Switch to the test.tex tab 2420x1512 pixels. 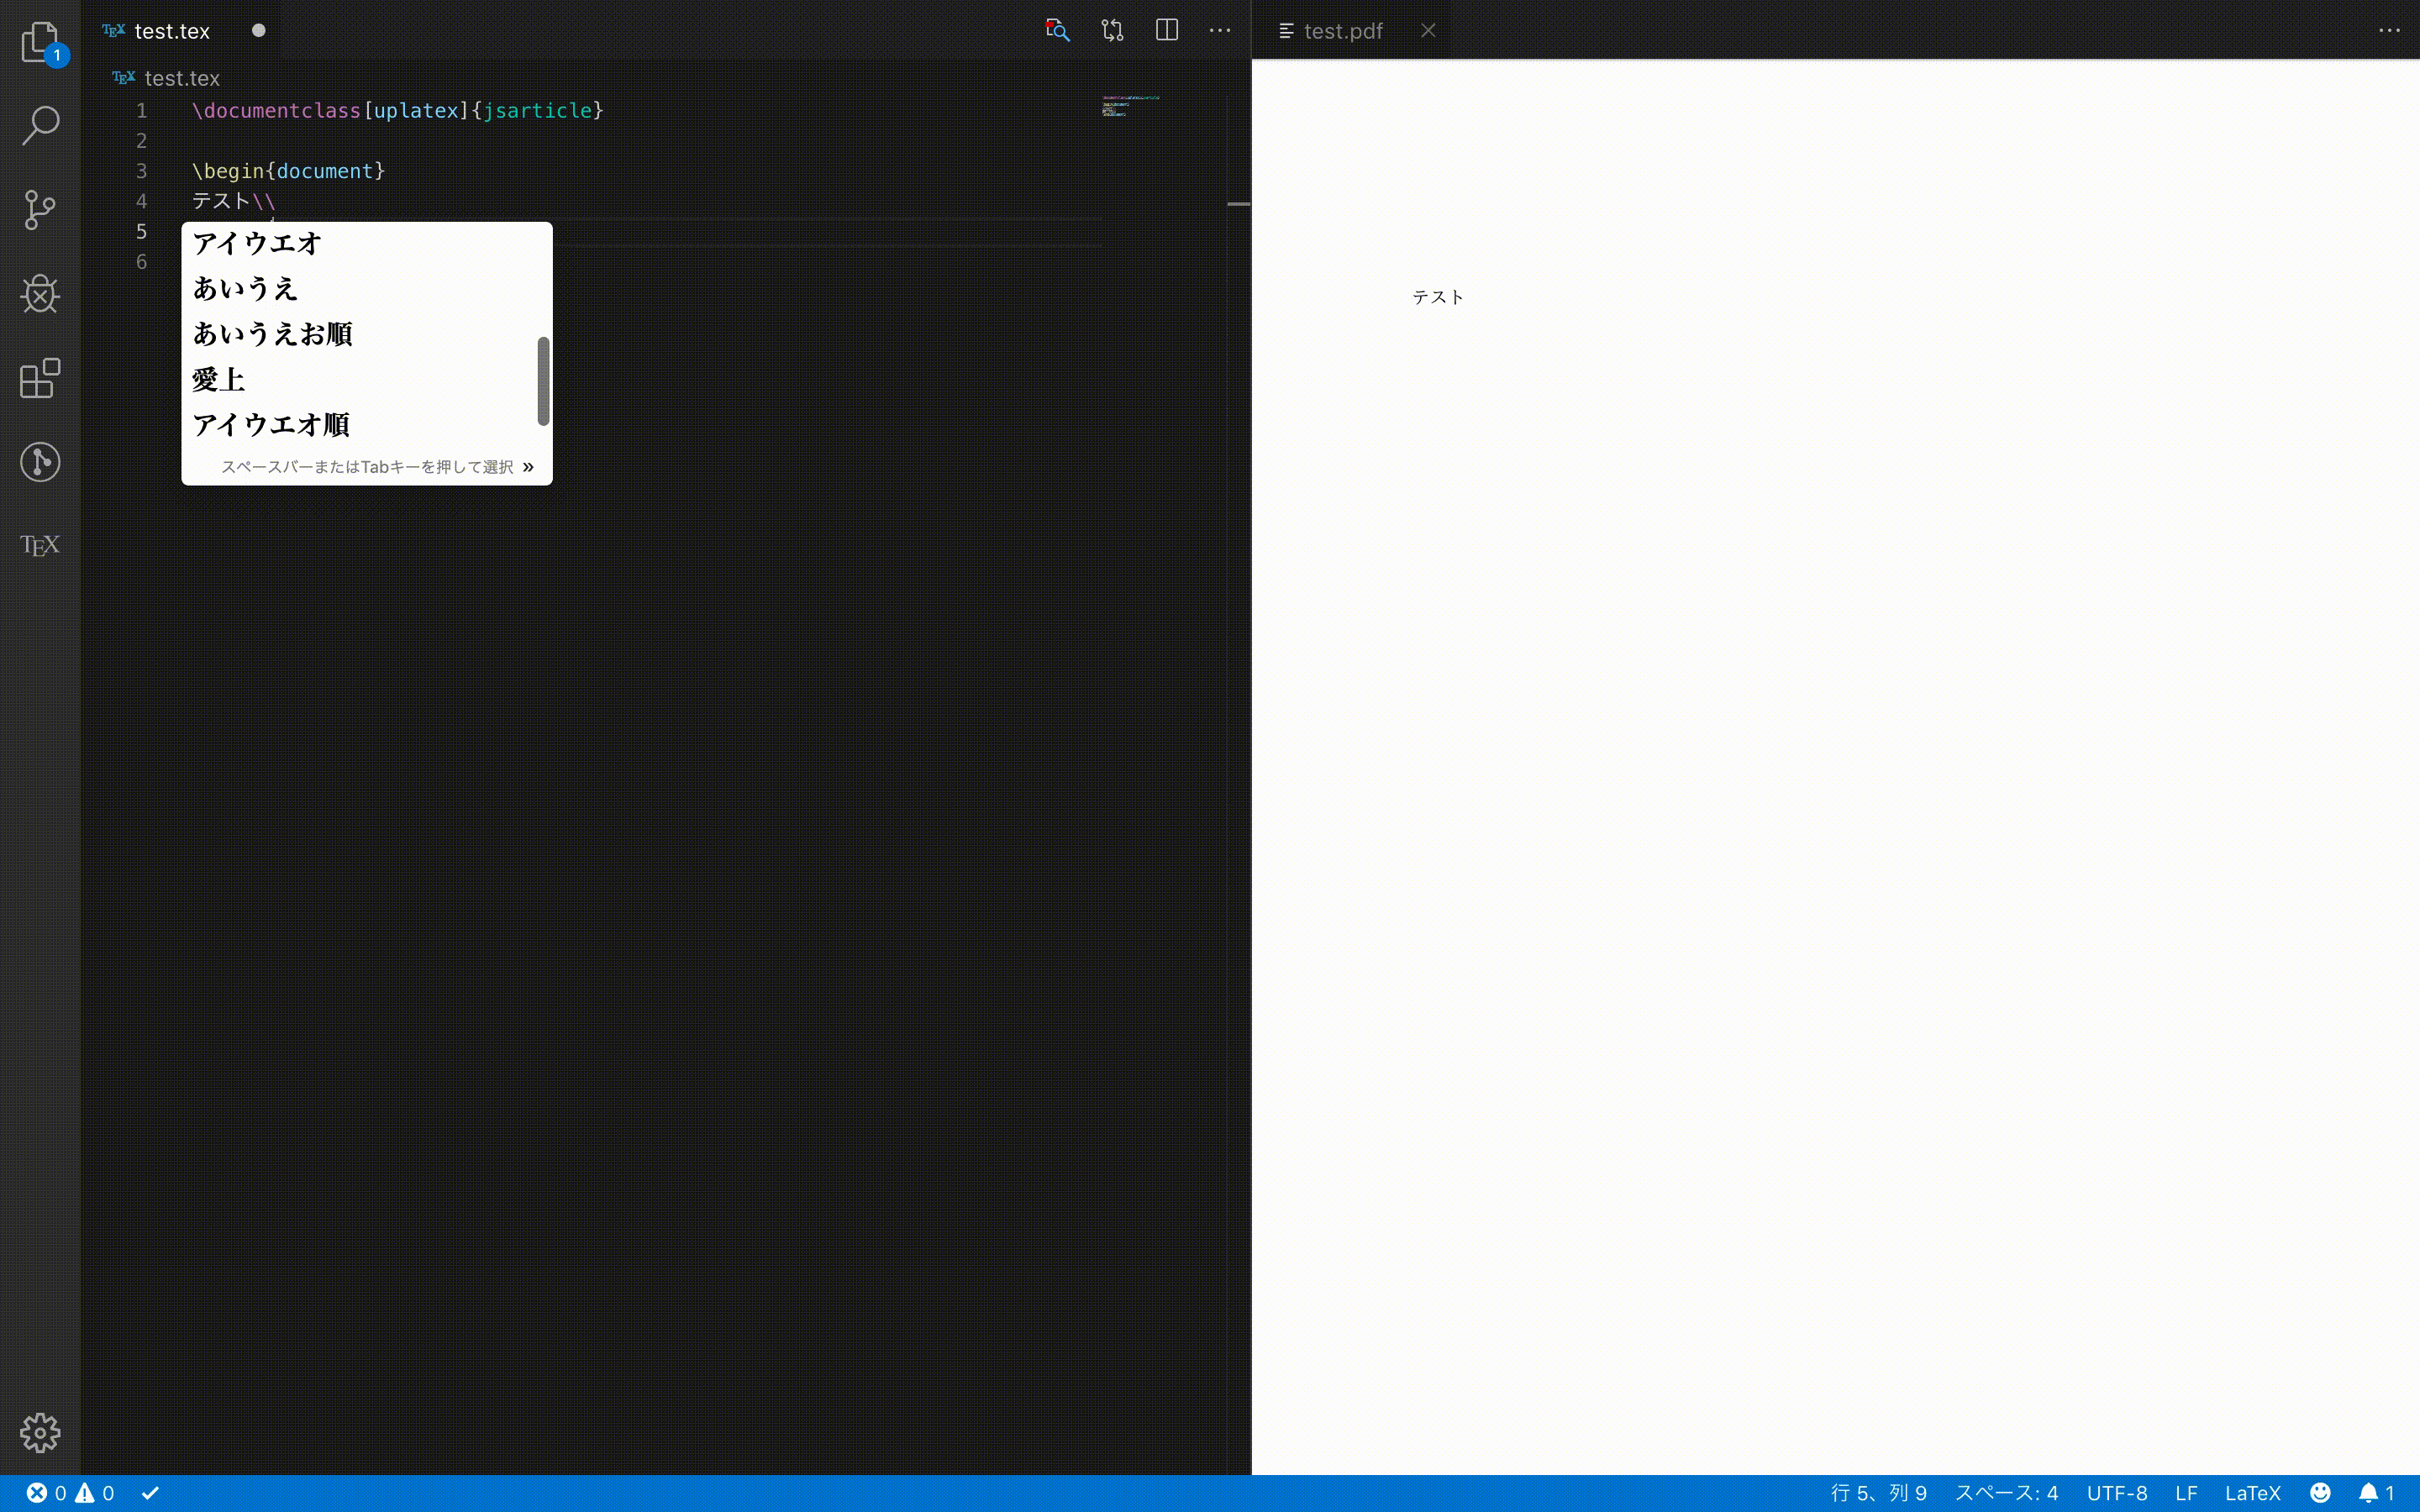click(172, 30)
